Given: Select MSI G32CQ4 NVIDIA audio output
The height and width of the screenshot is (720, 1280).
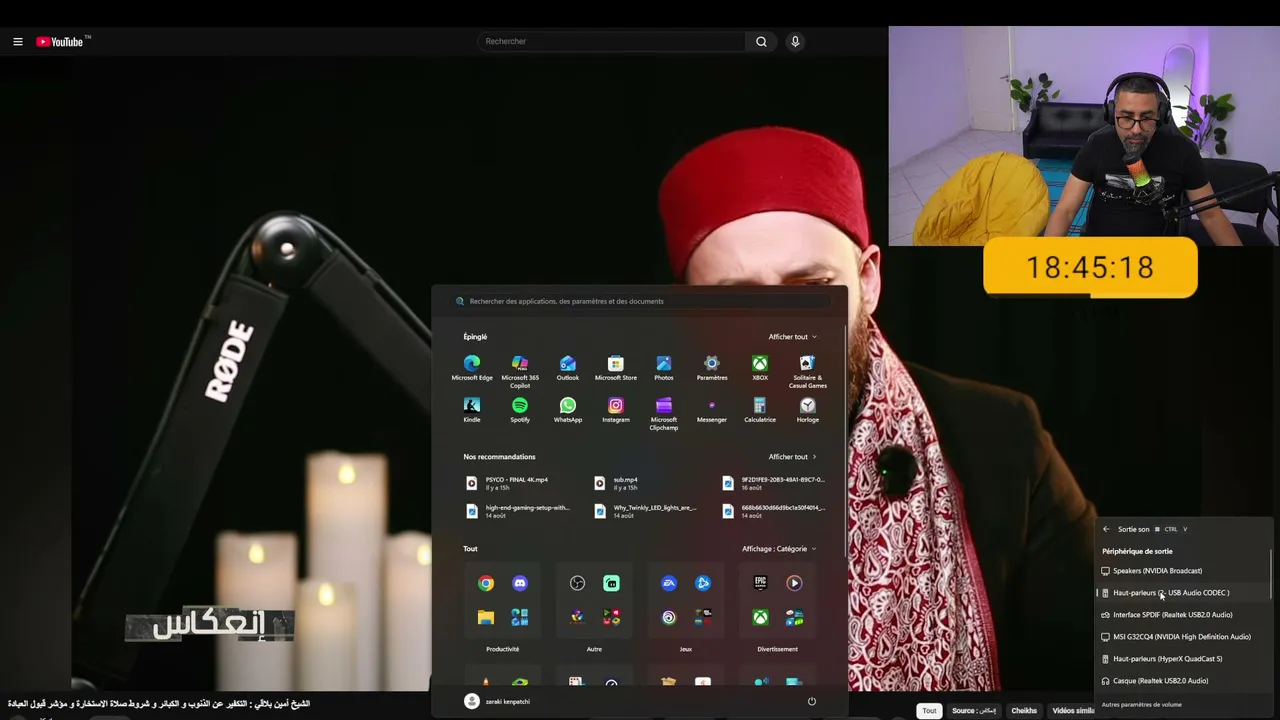Looking at the screenshot, I should coord(1183,637).
